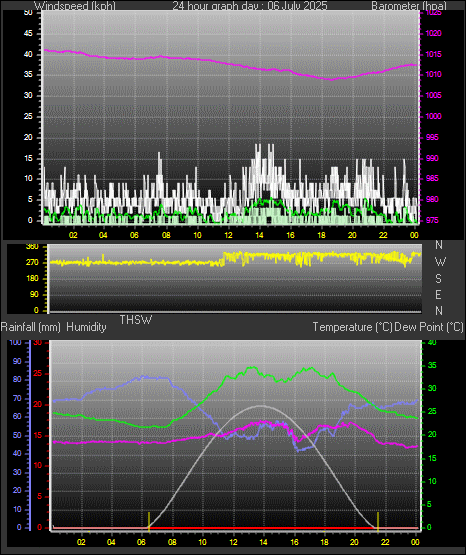This screenshot has height=555, width=466.
Task: Click the THSW label
Action: pos(136,320)
